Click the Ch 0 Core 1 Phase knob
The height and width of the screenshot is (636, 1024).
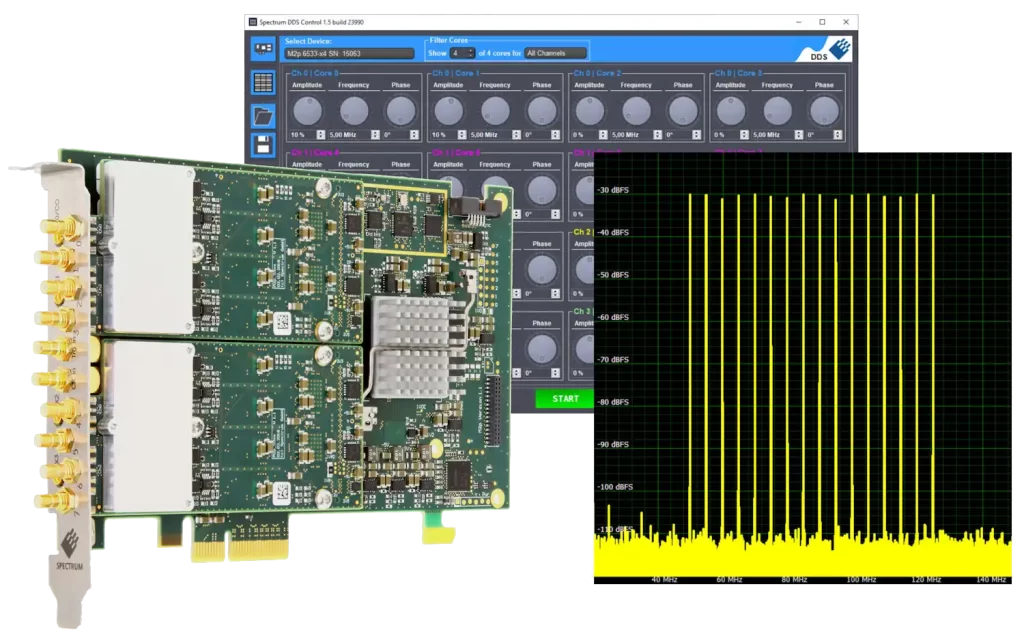541,110
